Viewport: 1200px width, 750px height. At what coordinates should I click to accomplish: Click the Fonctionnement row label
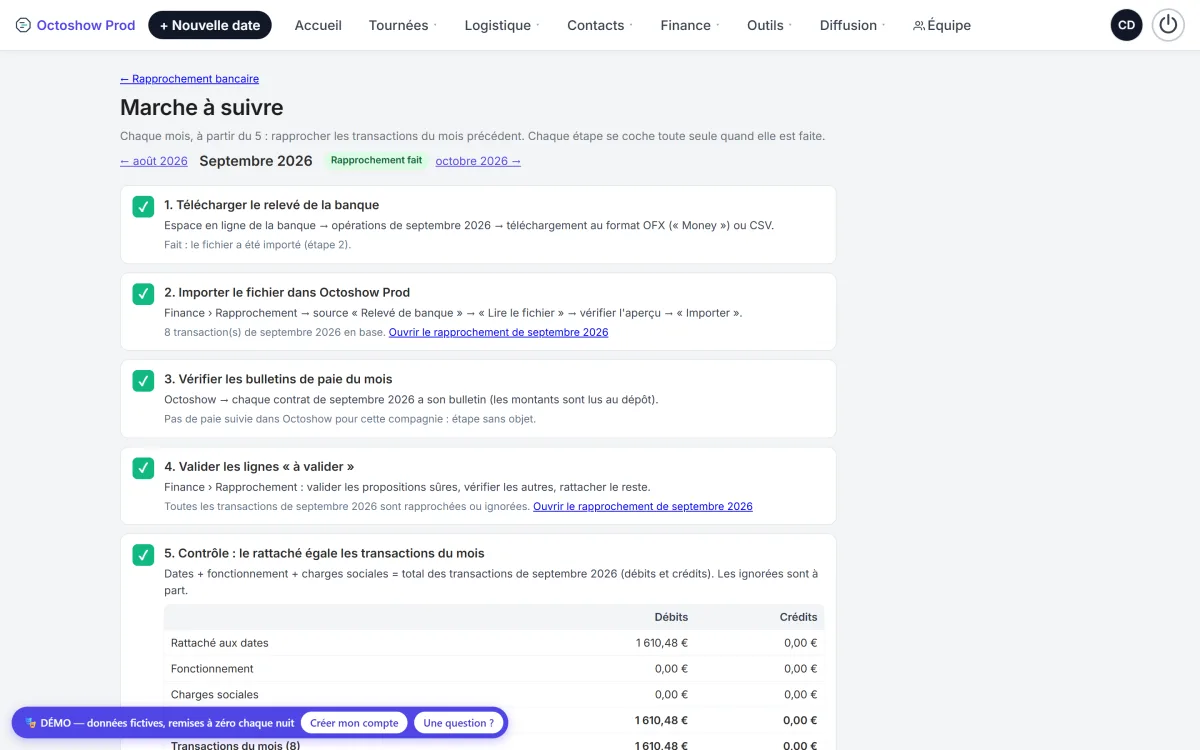pos(212,669)
